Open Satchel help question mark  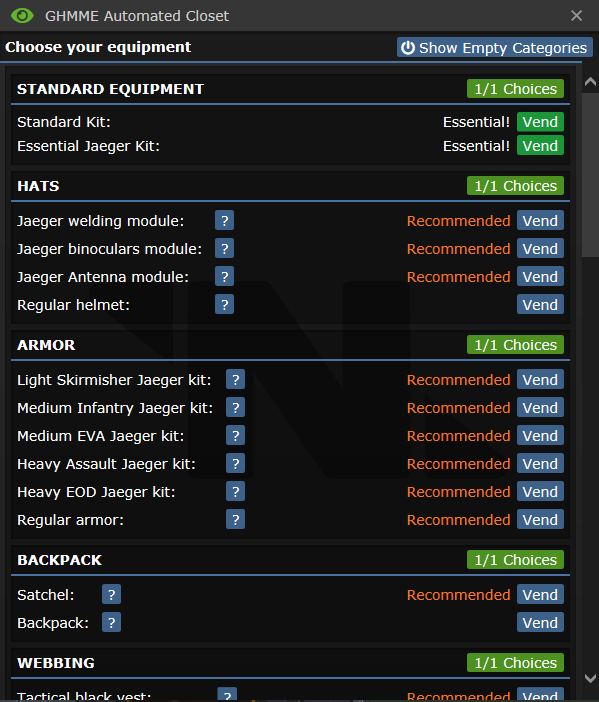(x=111, y=595)
